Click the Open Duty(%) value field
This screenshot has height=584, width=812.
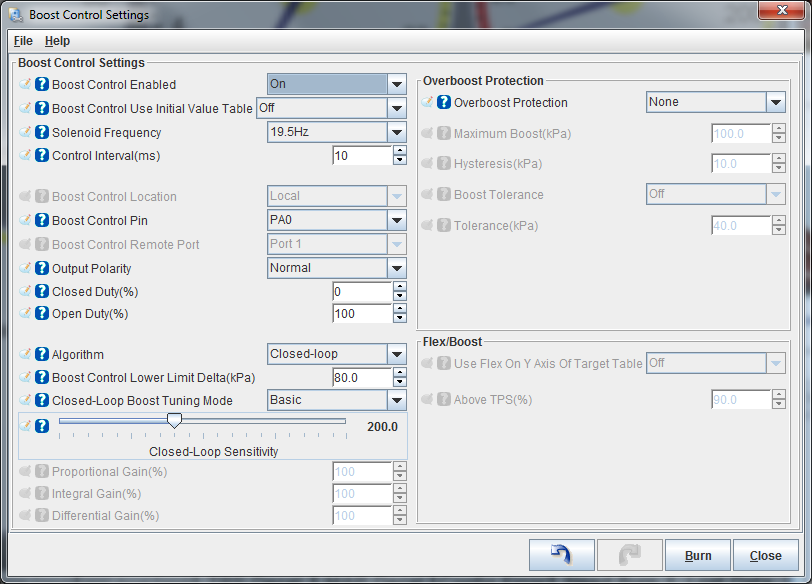pyautogui.click(x=362, y=313)
